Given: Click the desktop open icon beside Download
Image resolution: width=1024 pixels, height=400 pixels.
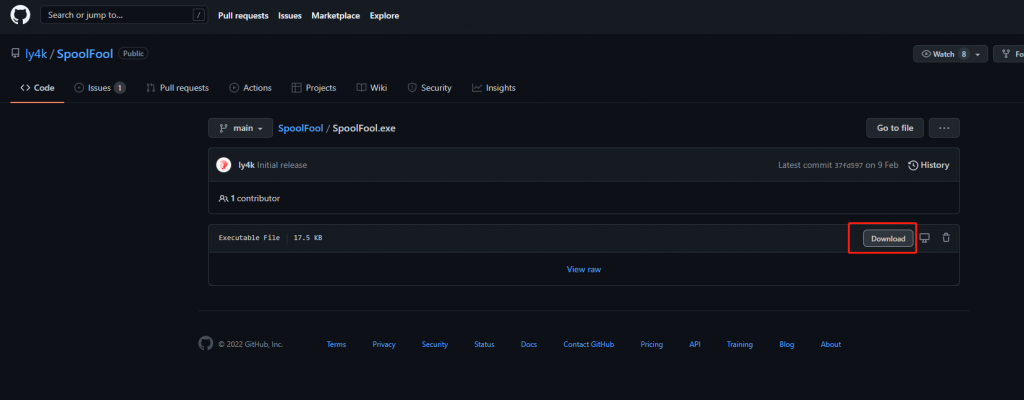Looking at the screenshot, I should coord(925,238).
